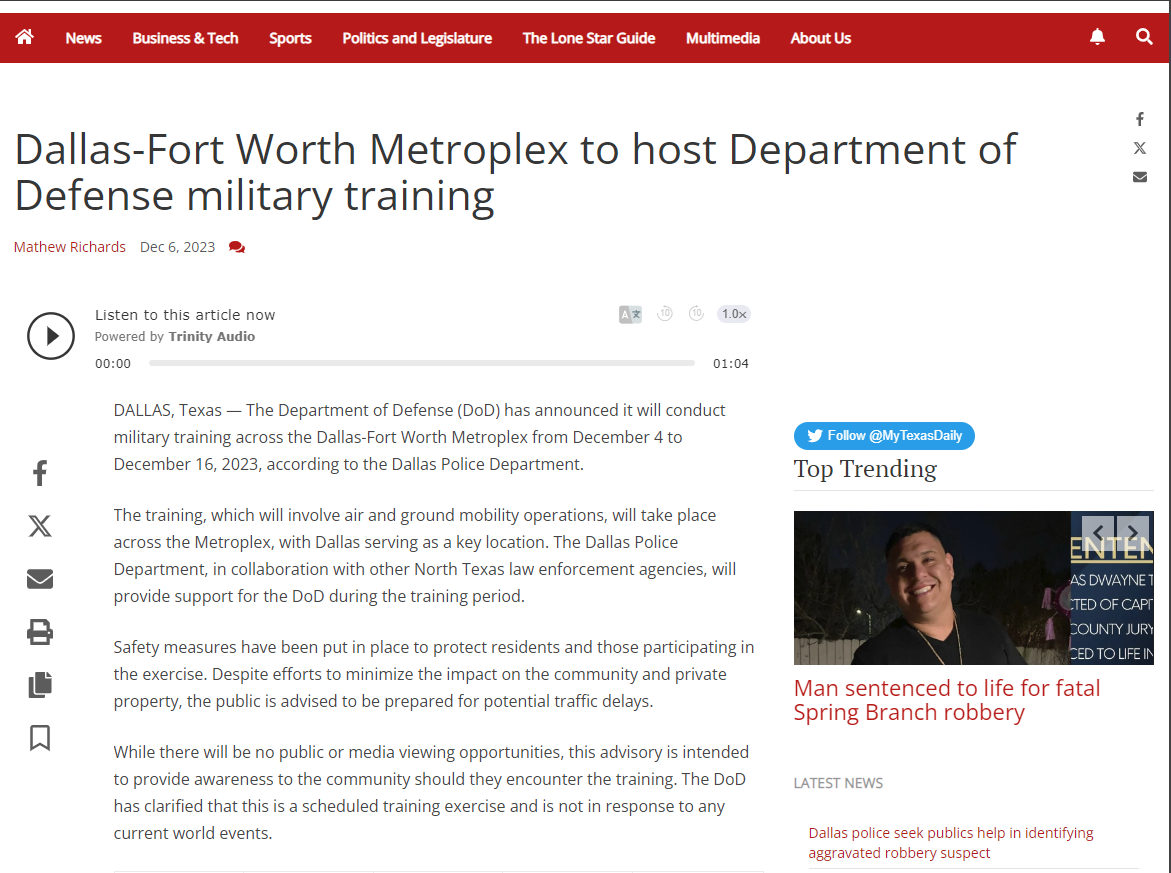This screenshot has height=873, width=1171.
Task: Open the Multimedia menu
Action: (723, 38)
